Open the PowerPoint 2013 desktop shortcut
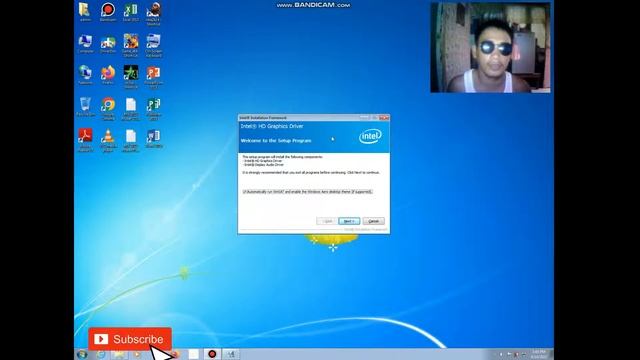This screenshot has height=360, width=640. (153, 77)
